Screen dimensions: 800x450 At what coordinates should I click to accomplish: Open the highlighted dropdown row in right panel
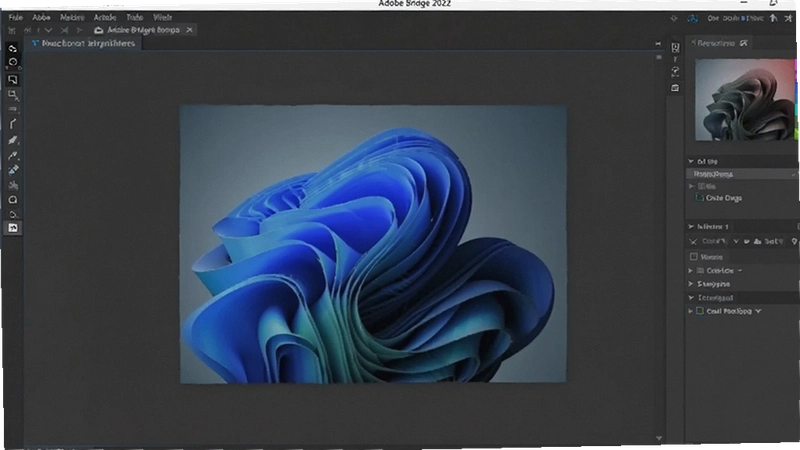click(x=741, y=174)
